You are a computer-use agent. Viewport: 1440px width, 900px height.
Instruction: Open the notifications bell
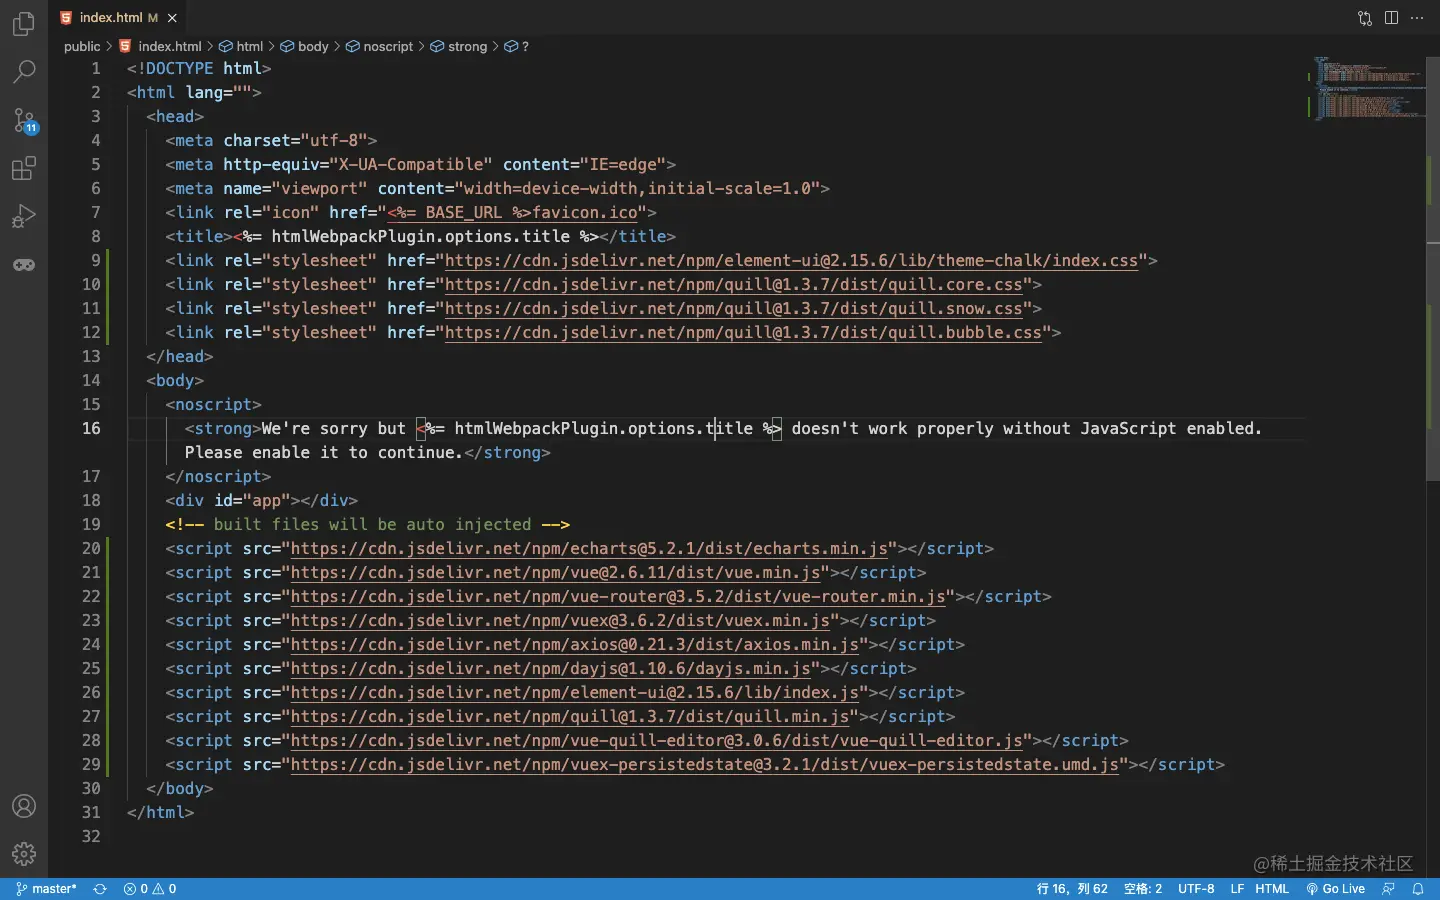pos(1418,889)
